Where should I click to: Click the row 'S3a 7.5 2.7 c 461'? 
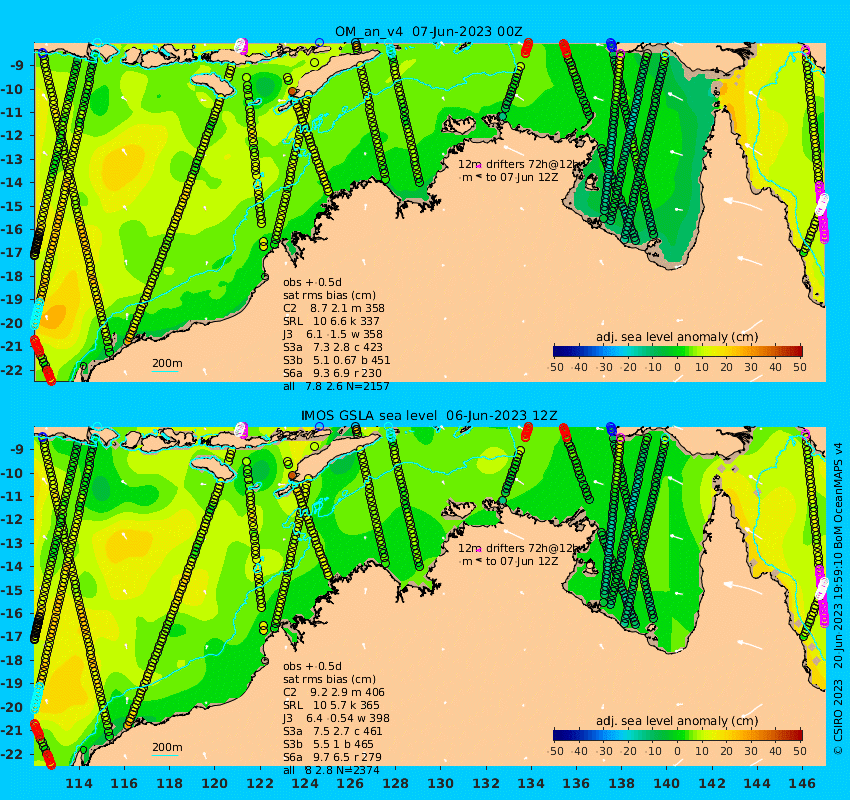pos(332,731)
